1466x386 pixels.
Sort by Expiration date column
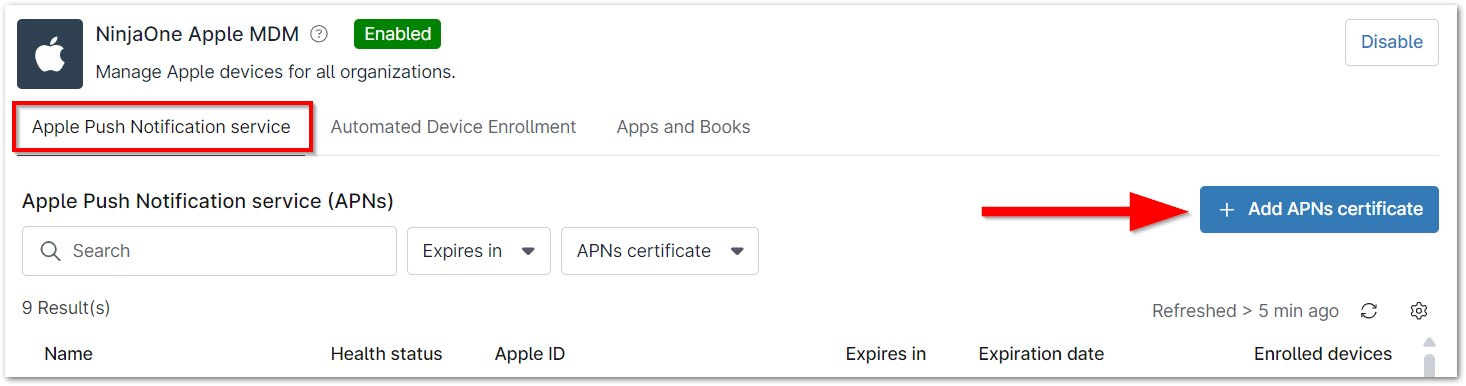tap(1041, 354)
